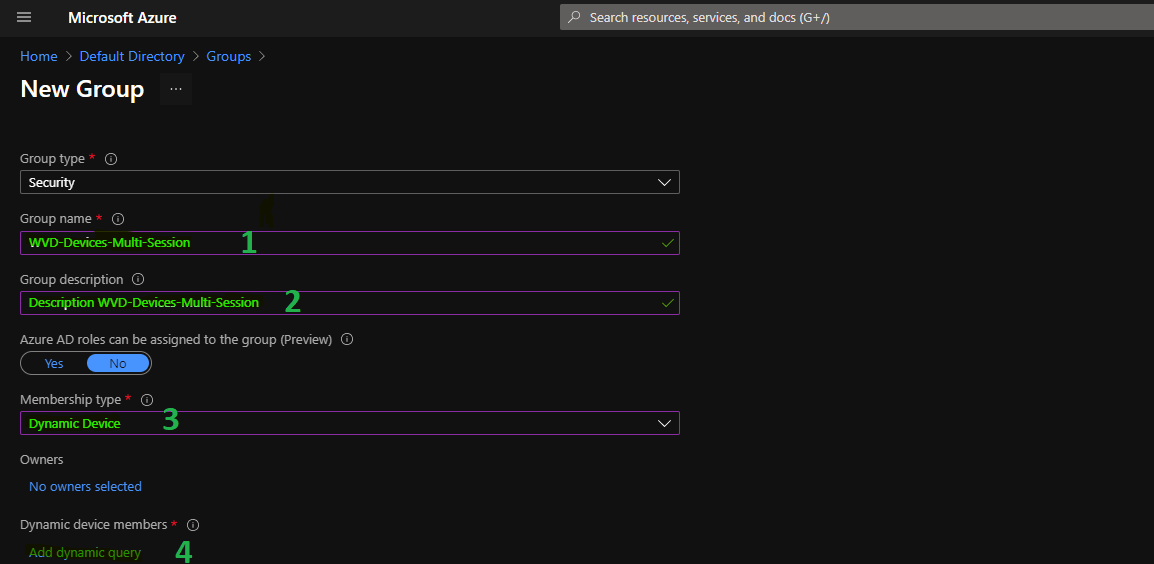The width and height of the screenshot is (1154, 564).
Task: Open the Membership type Dynamic Device dropdown
Action: (x=350, y=423)
